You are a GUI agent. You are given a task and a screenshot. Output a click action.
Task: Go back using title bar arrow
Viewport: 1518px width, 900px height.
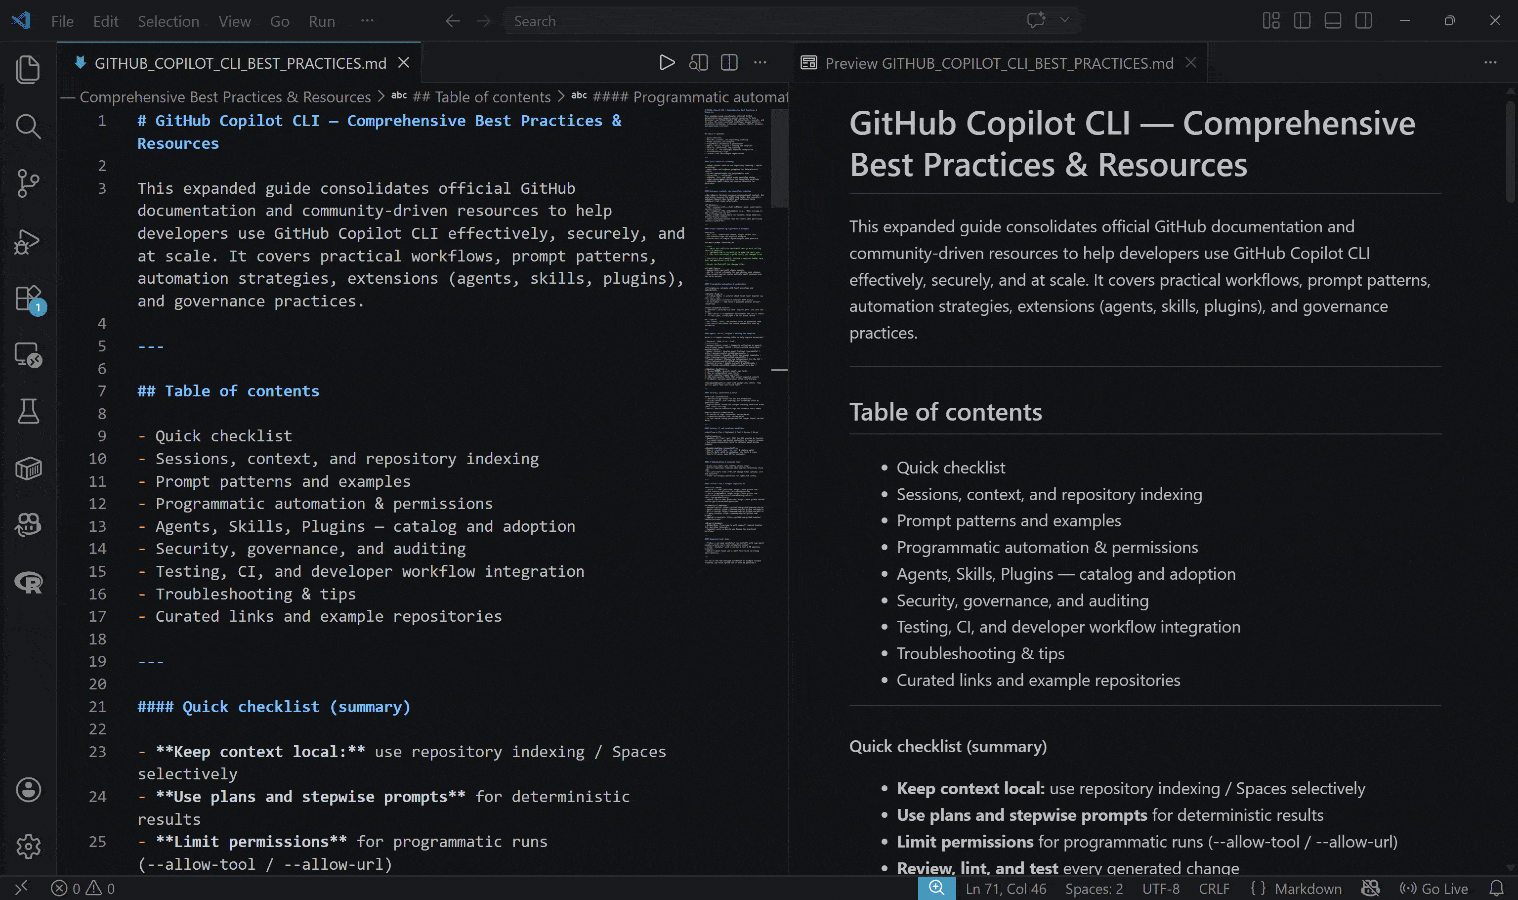[x=452, y=21]
